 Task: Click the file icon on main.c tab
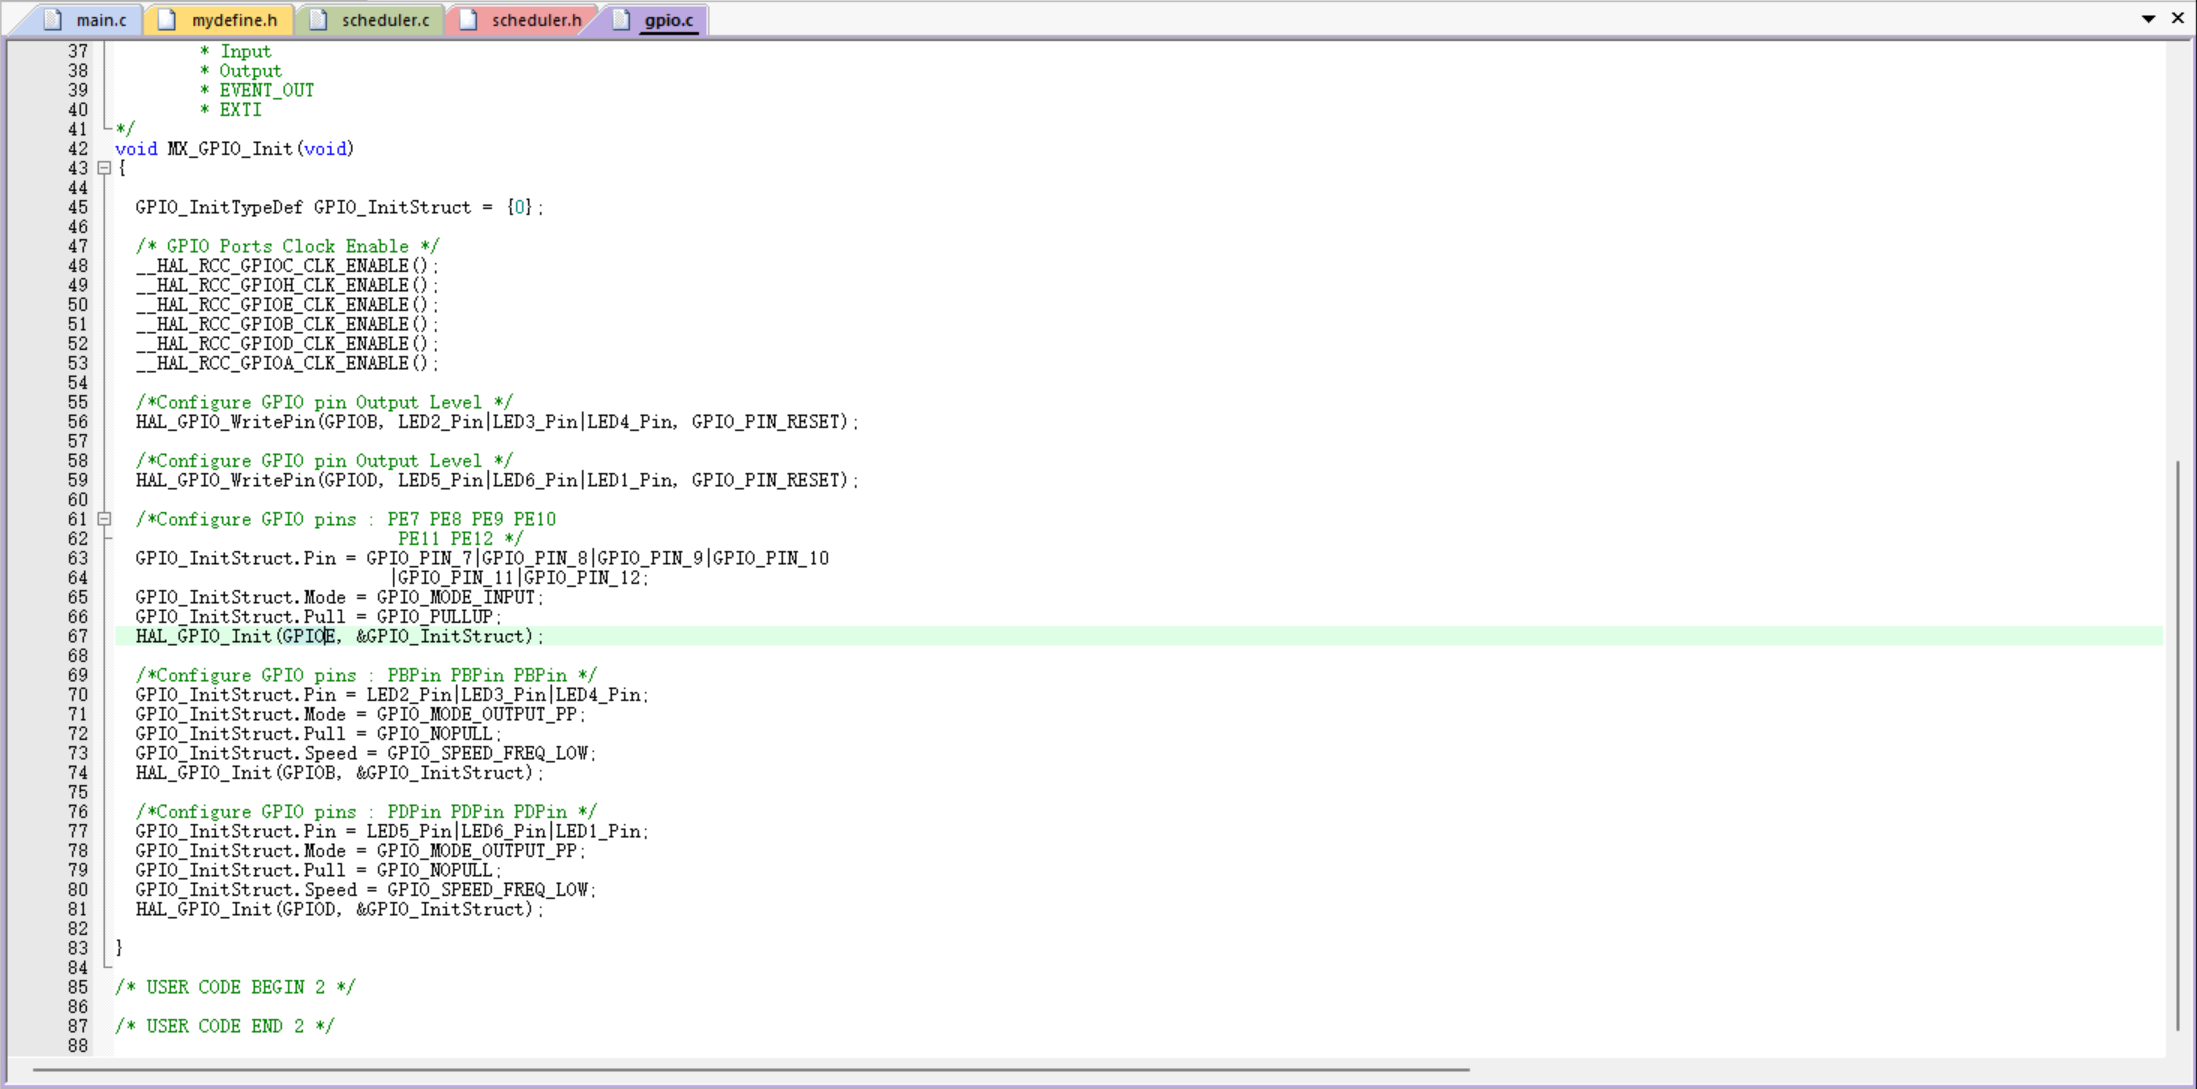tap(53, 20)
